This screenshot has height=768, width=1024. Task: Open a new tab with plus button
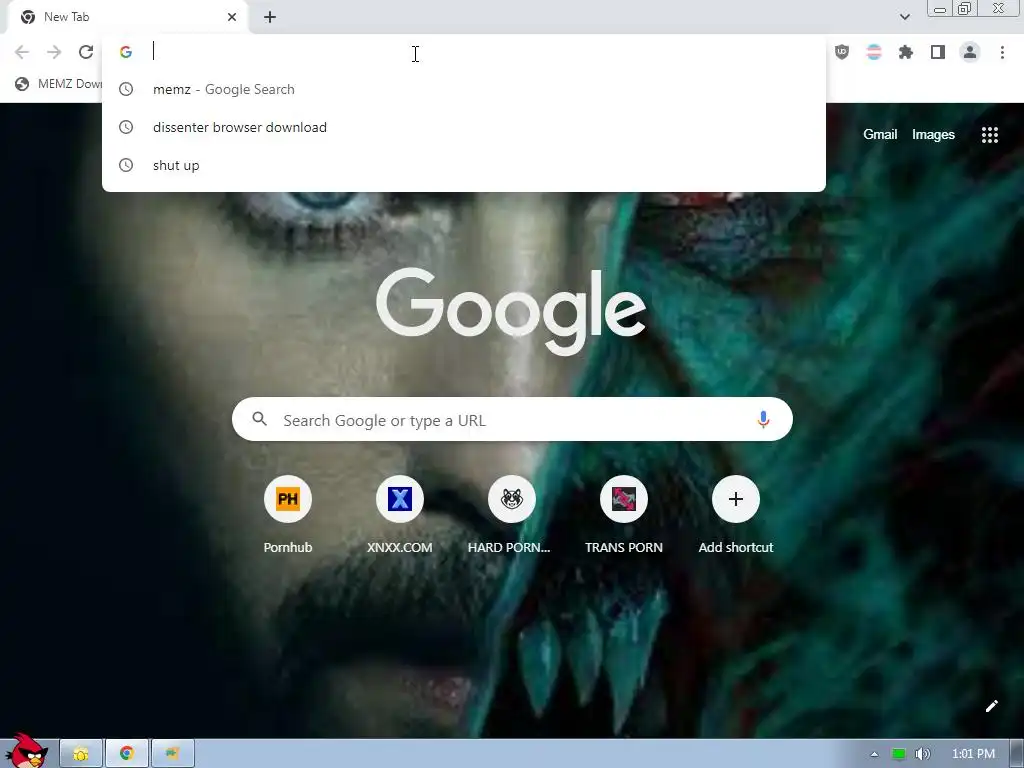pos(270,17)
